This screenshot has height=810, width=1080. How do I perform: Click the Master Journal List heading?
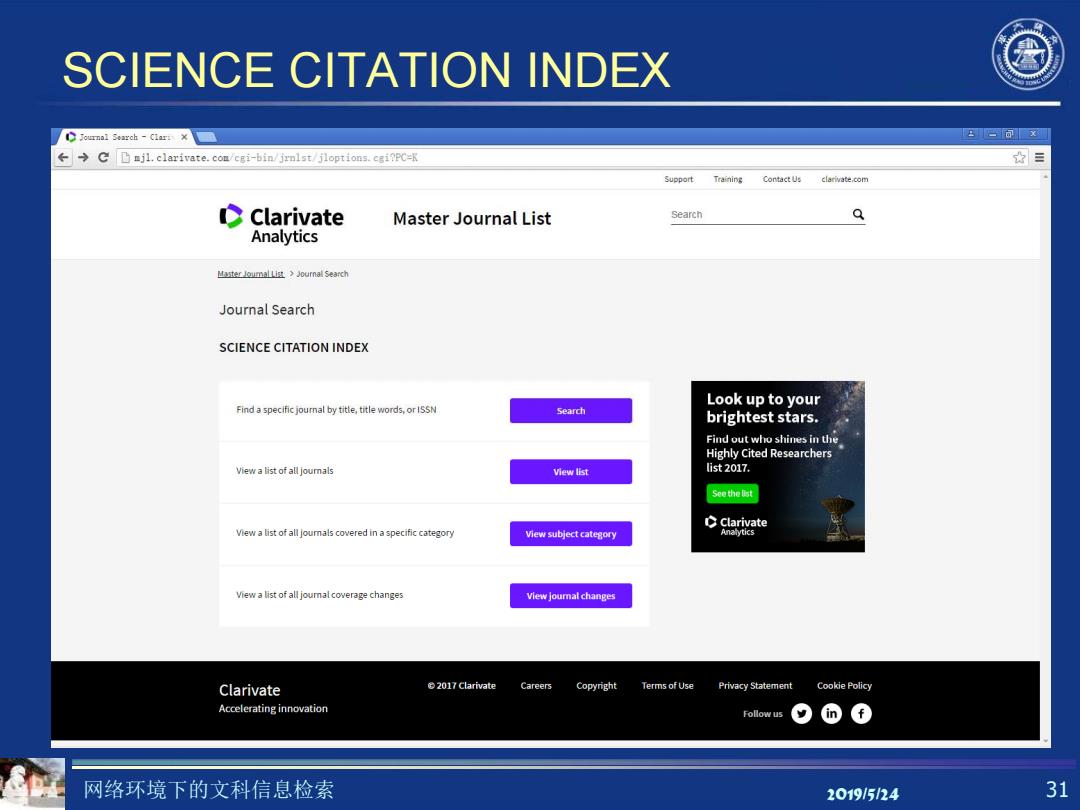click(472, 218)
